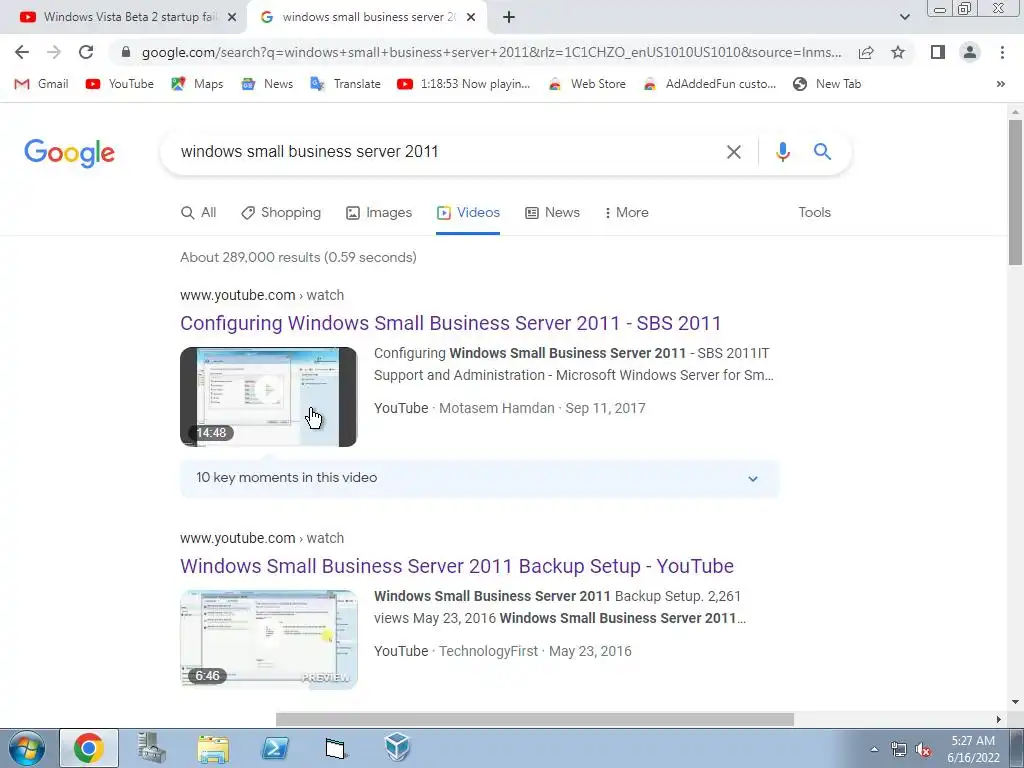Open Windows Explorer from taskbar

(214, 748)
